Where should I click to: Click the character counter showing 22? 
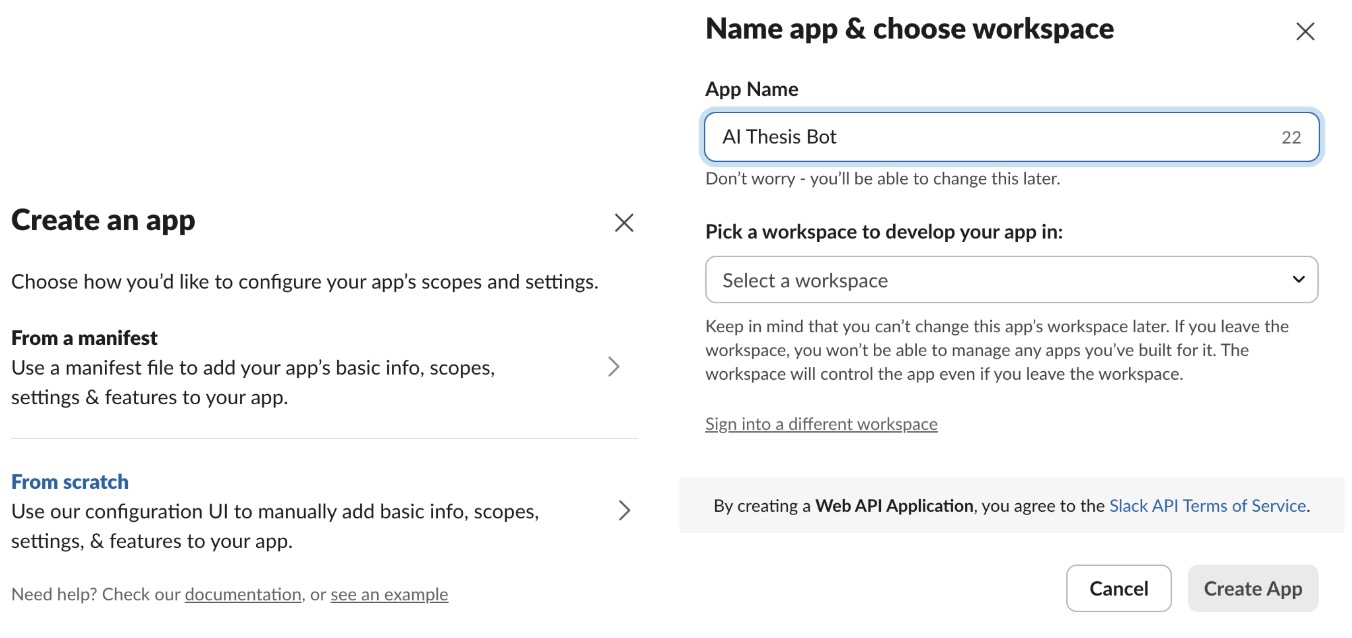(x=1291, y=138)
